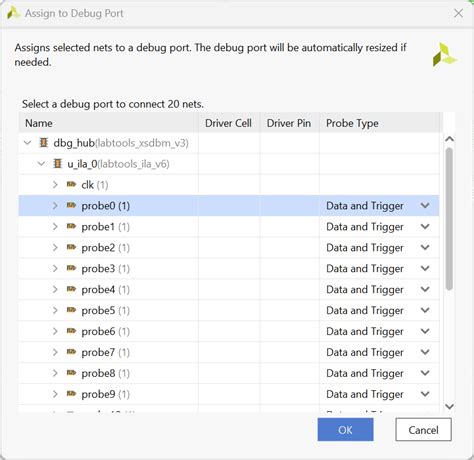Click the probe5 port icon

click(71, 310)
